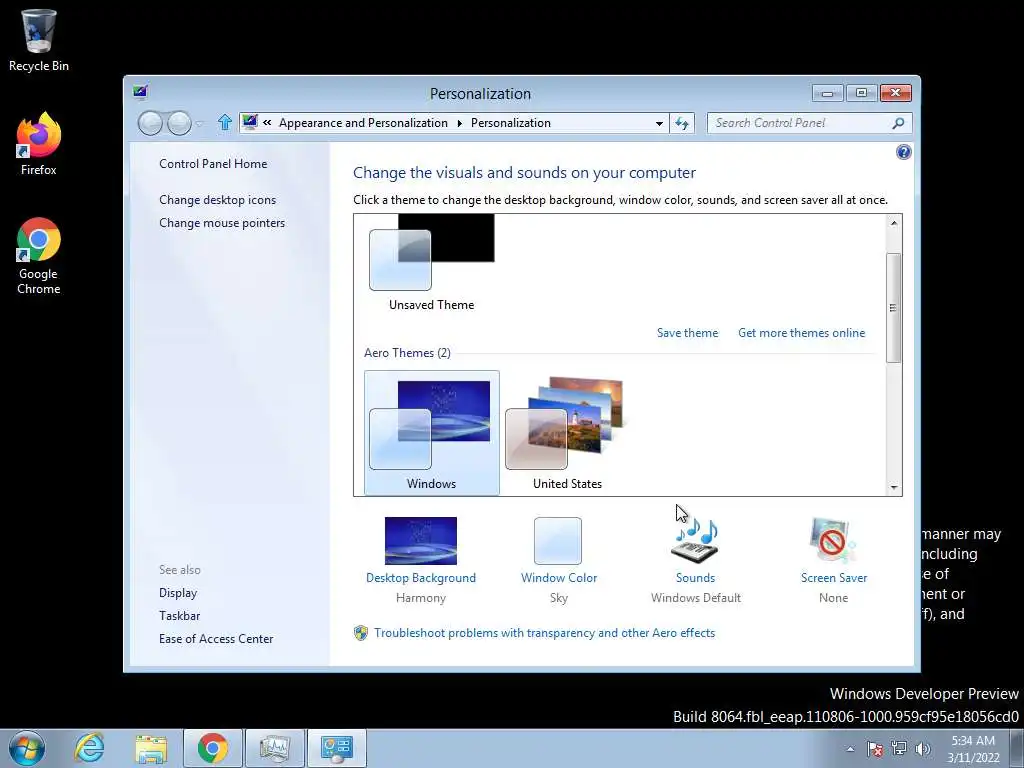The height and width of the screenshot is (768, 1024).
Task: Show hidden tray icons arrow
Action: click(850, 749)
